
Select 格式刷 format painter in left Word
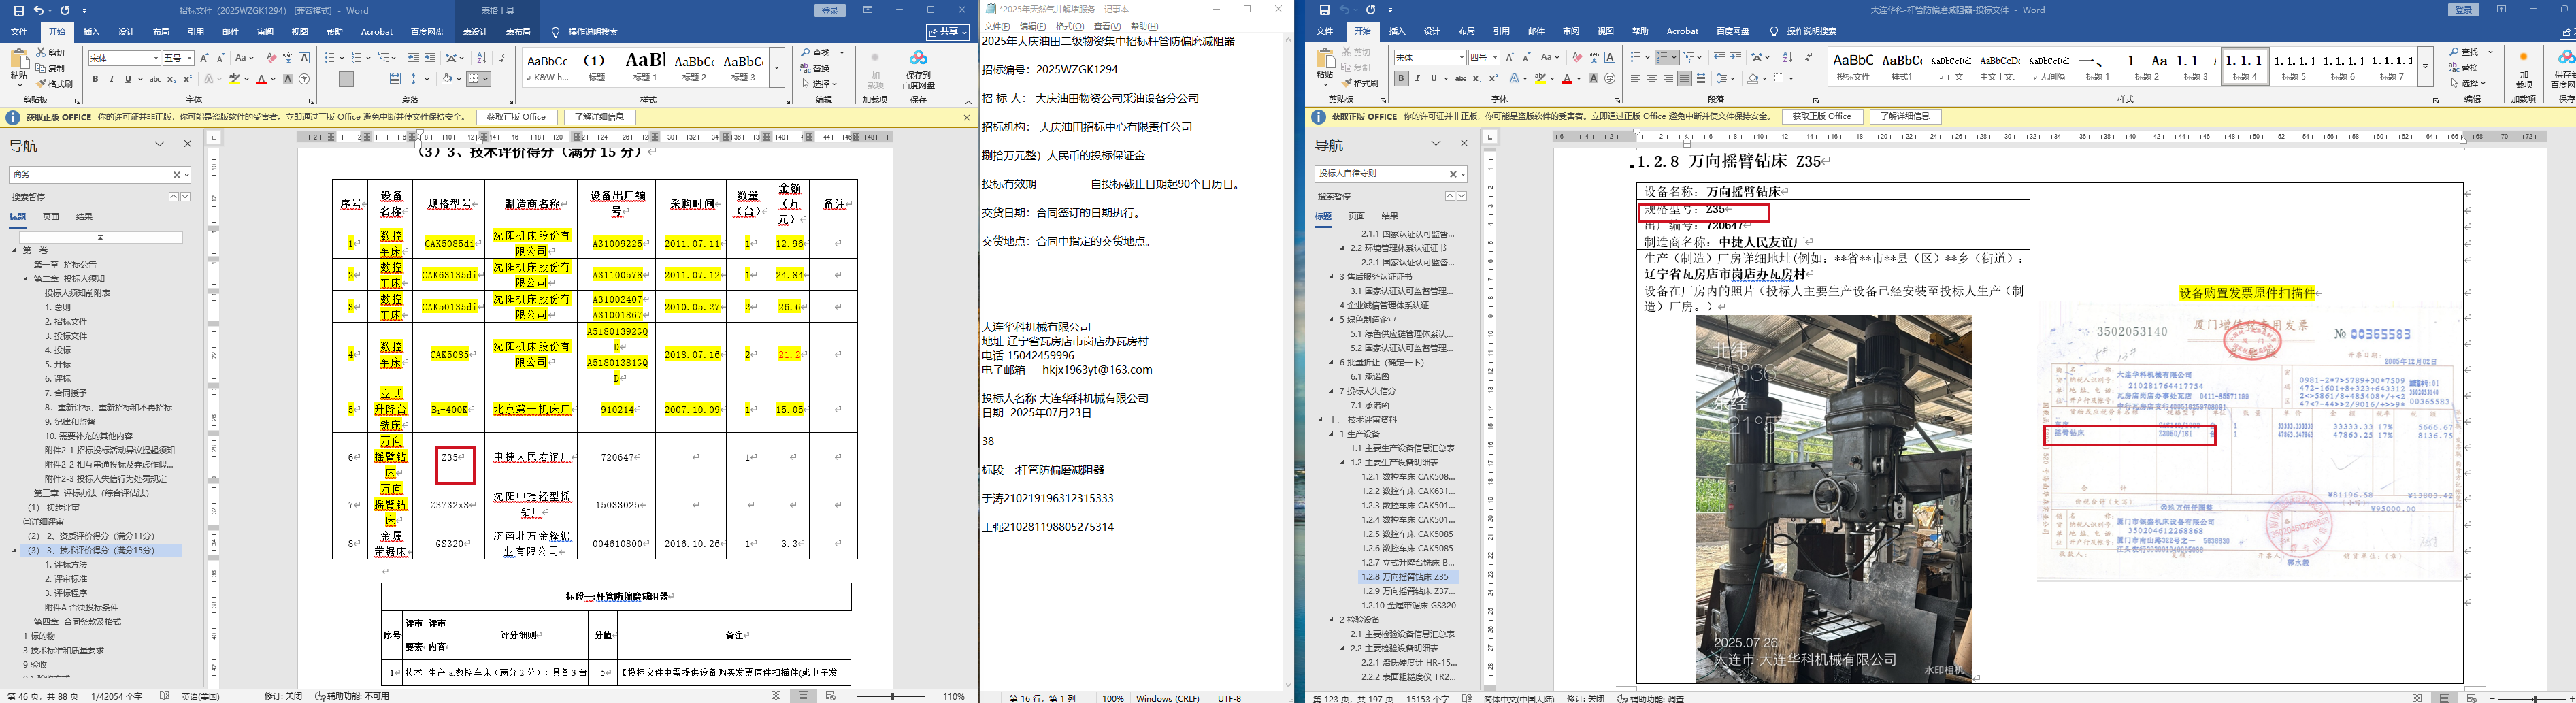[x=54, y=83]
